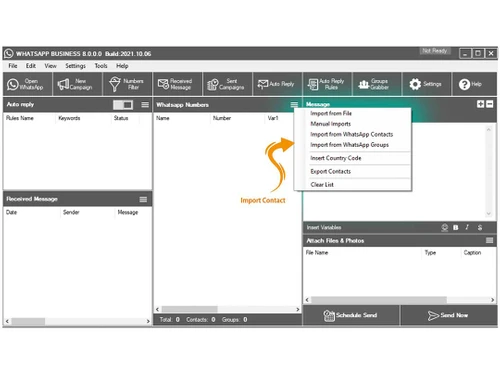Click message box scroll down arrow
The image size is (500, 375).
point(489,214)
